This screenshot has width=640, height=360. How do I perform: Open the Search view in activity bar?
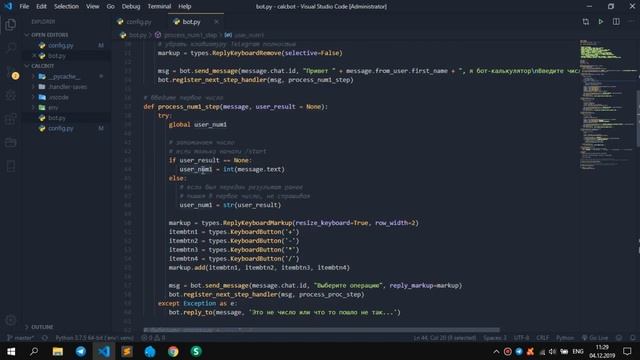(11, 48)
